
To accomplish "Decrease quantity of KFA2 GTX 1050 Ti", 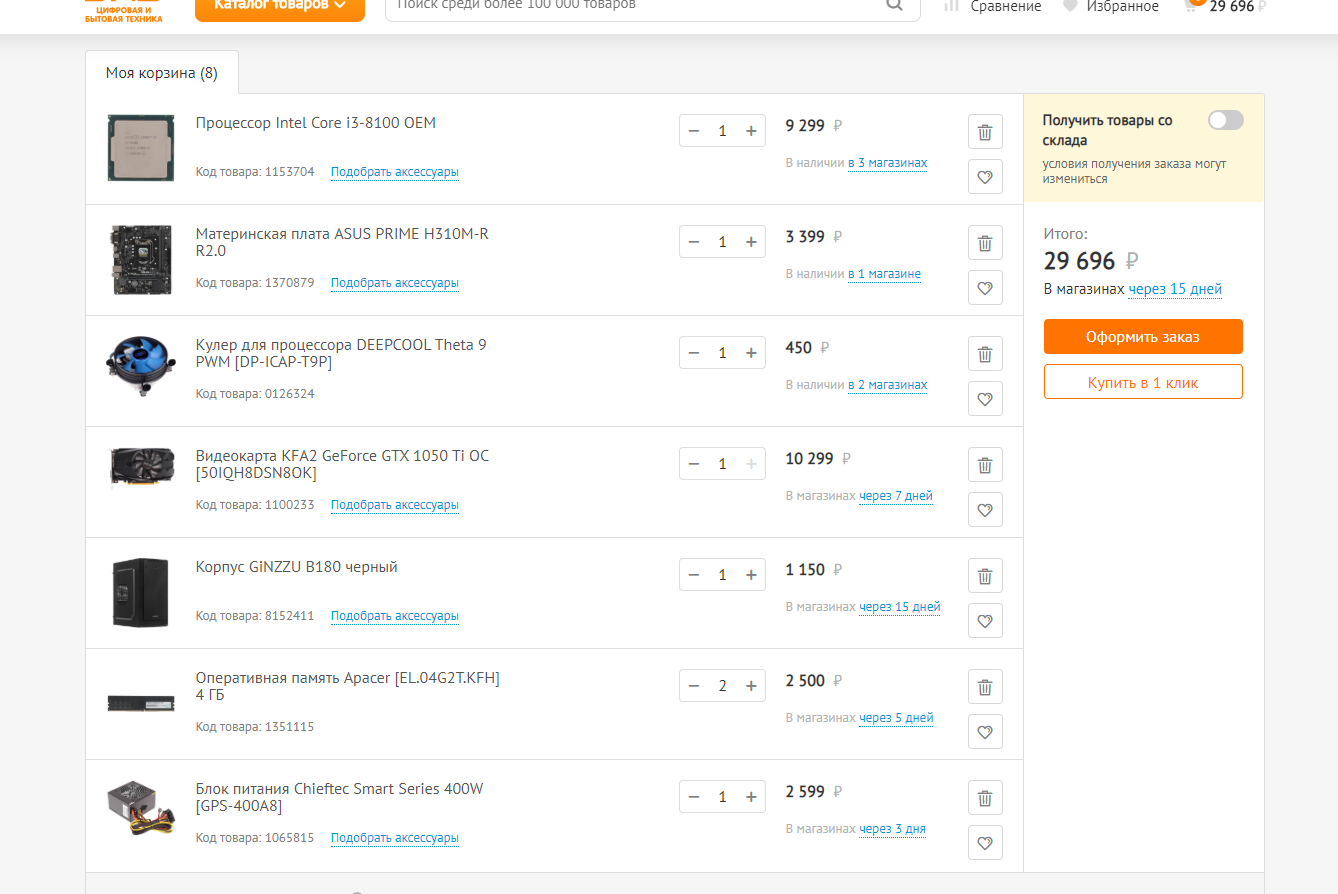I will point(694,464).
